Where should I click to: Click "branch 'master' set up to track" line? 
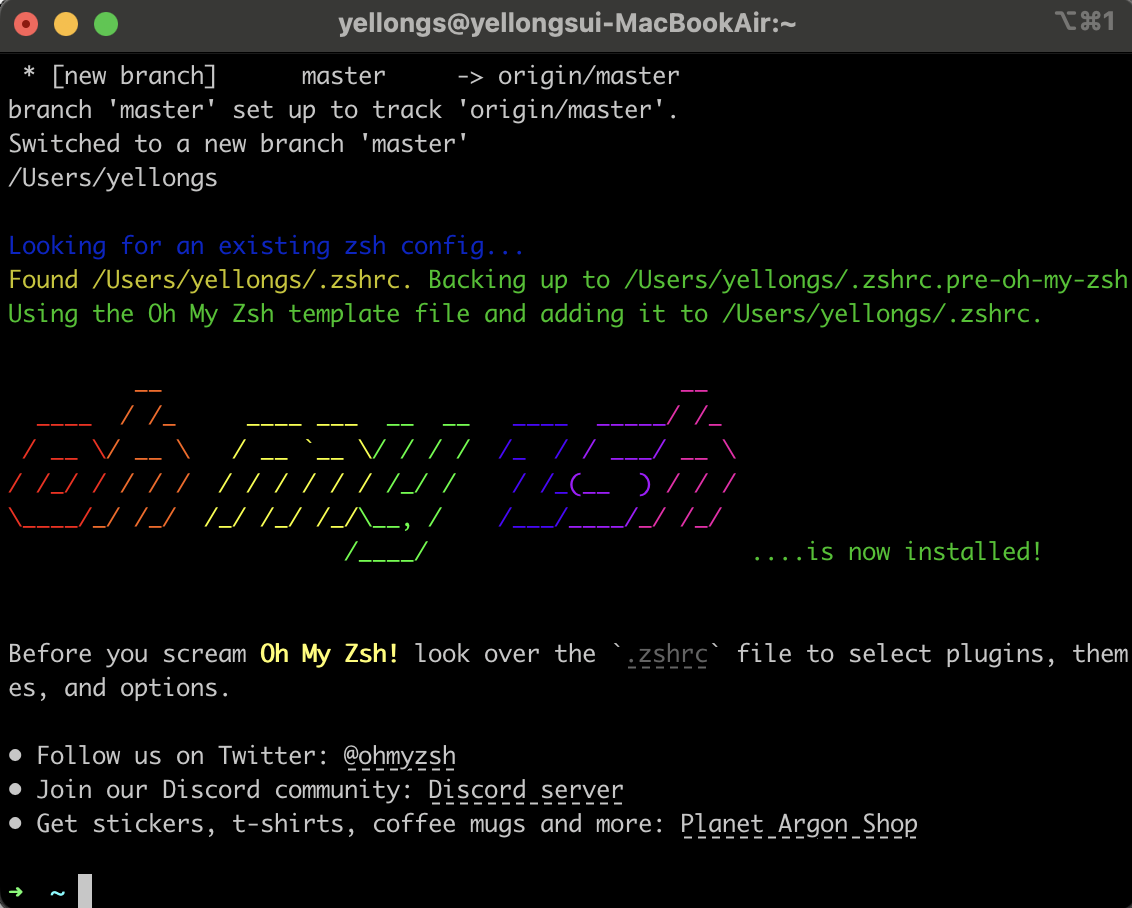tap(343, 110)
